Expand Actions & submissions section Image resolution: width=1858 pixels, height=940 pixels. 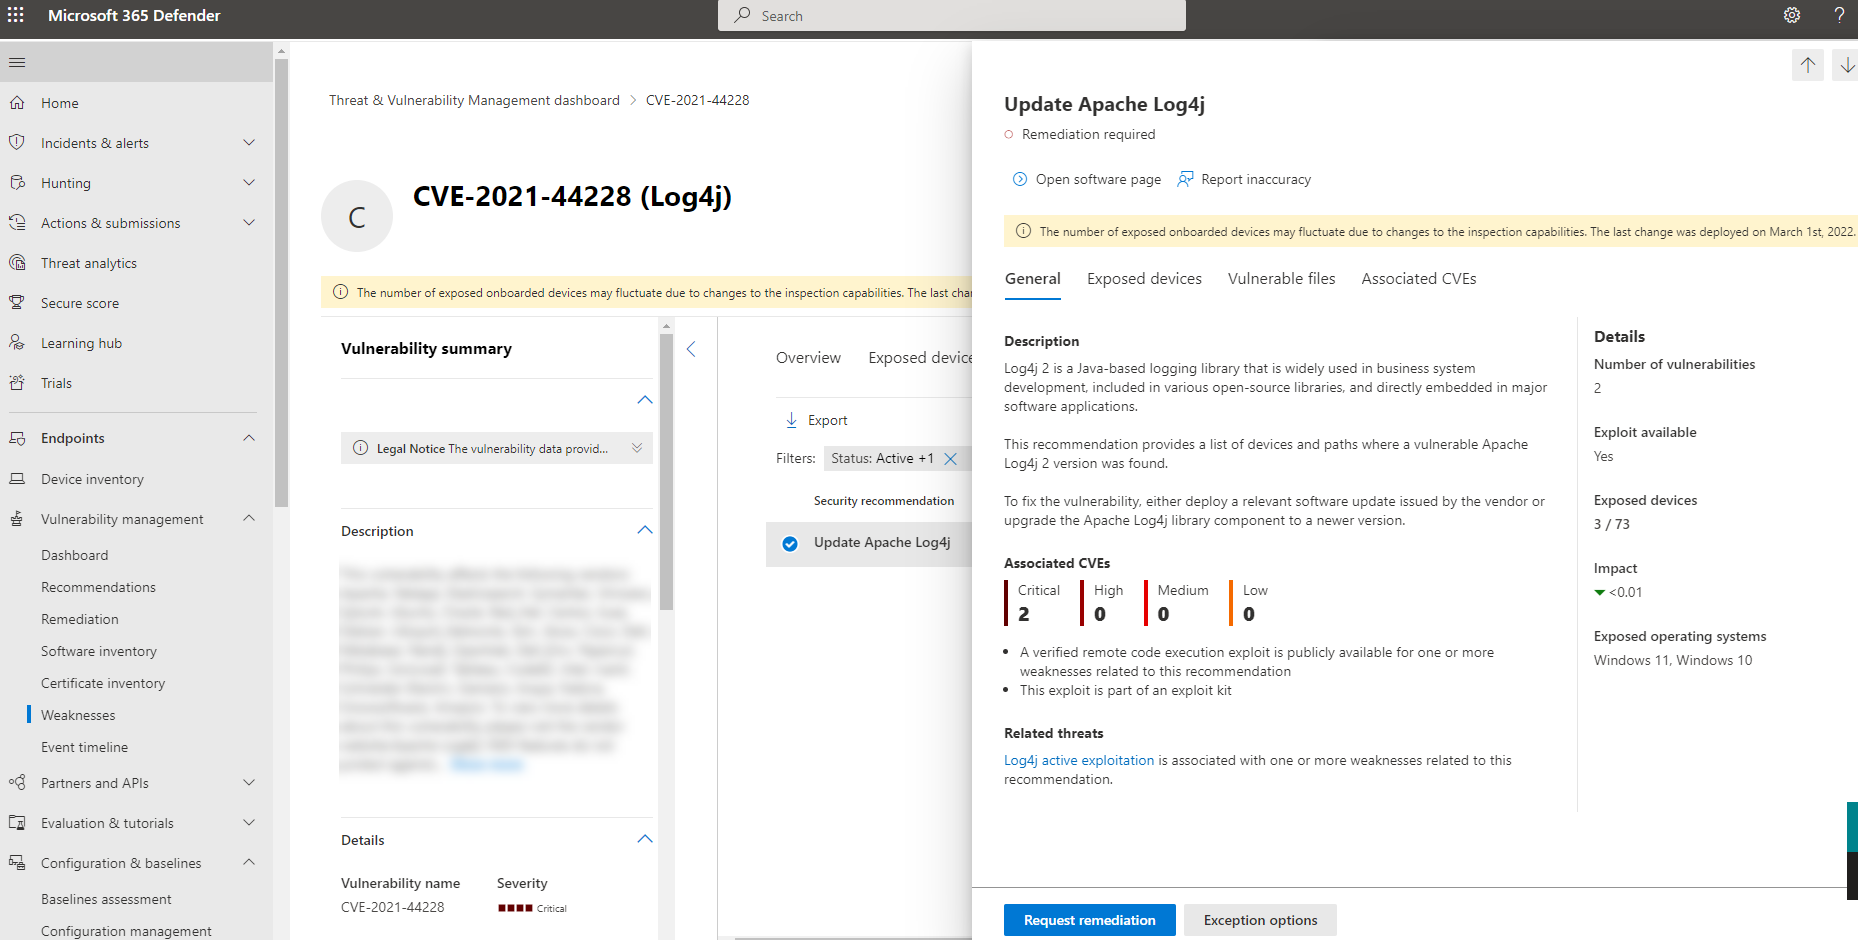pos(249,222)
